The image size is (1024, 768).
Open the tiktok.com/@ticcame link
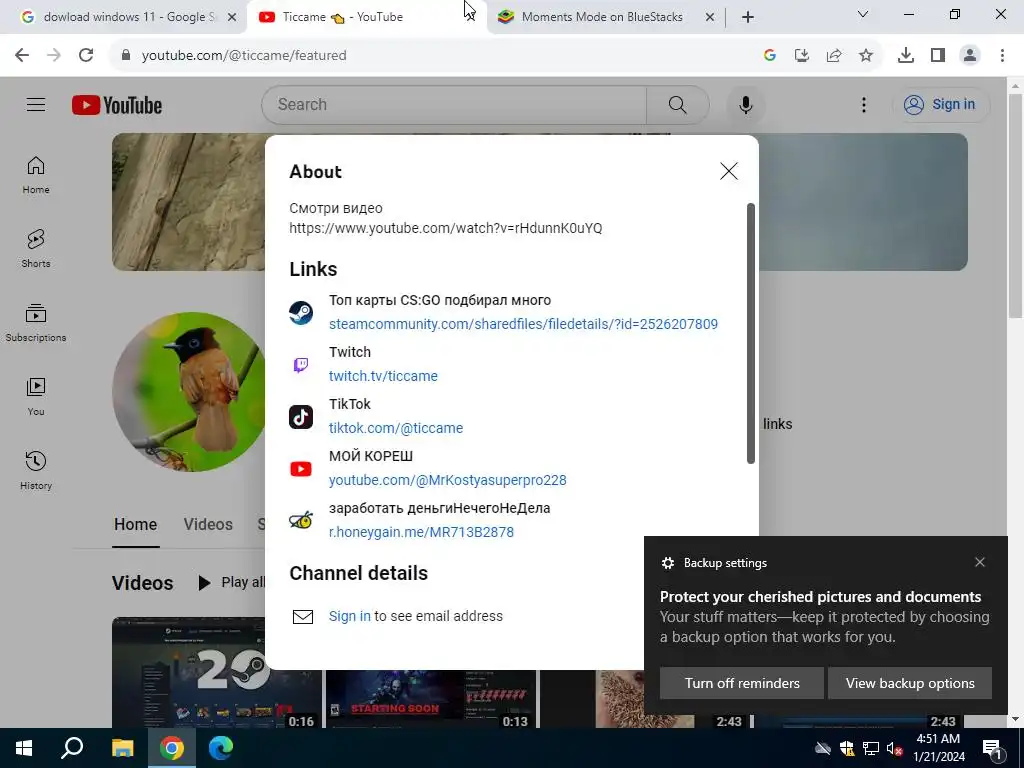tap(396, 428)
